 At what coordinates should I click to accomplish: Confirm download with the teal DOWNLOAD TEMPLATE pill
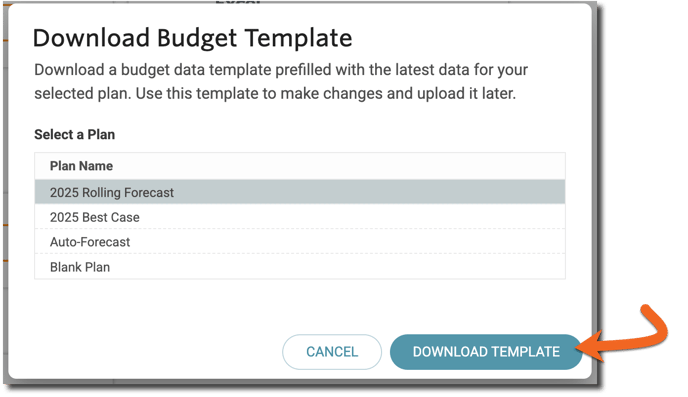[x=486, y=352]
